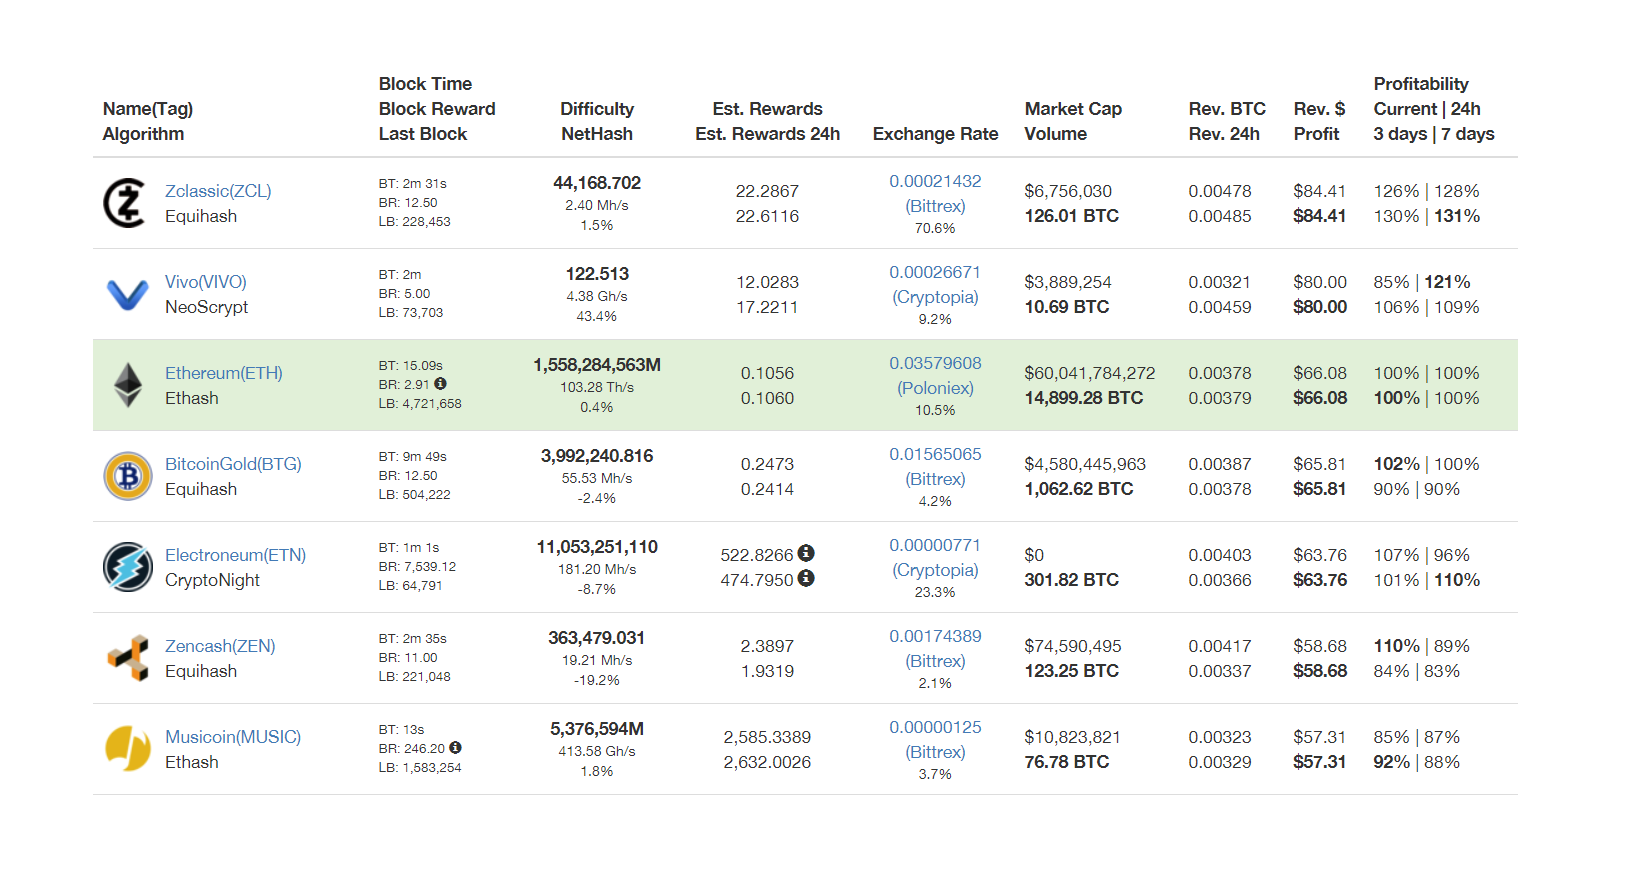Click Ethereum exchange rate 0.03579608
The width and height of the screenshot is (1626, 870).
tap(935, 363)
